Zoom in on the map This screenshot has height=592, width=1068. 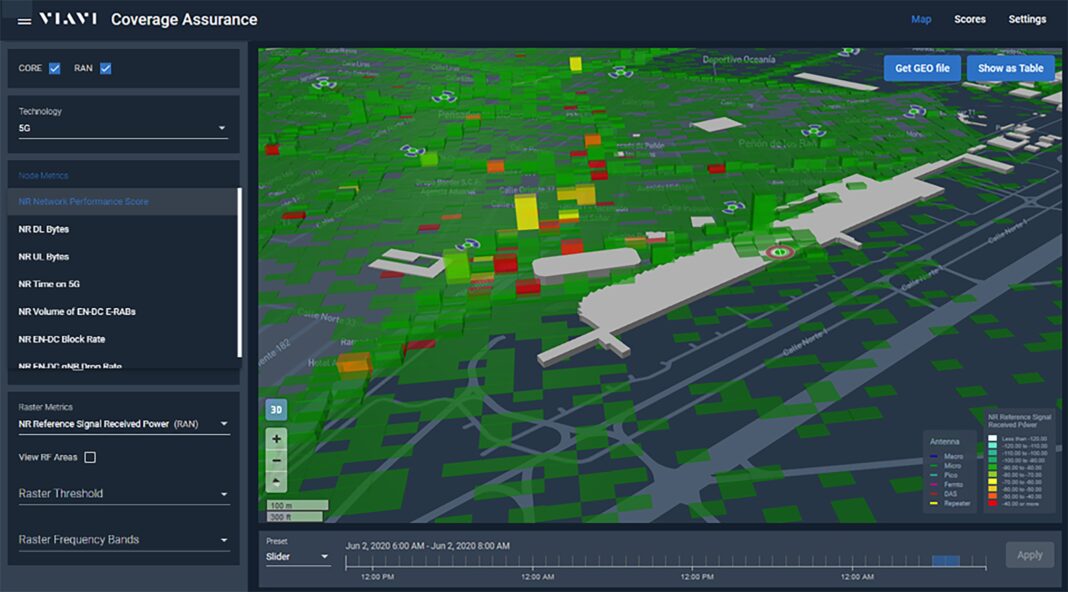pos(275,437)
